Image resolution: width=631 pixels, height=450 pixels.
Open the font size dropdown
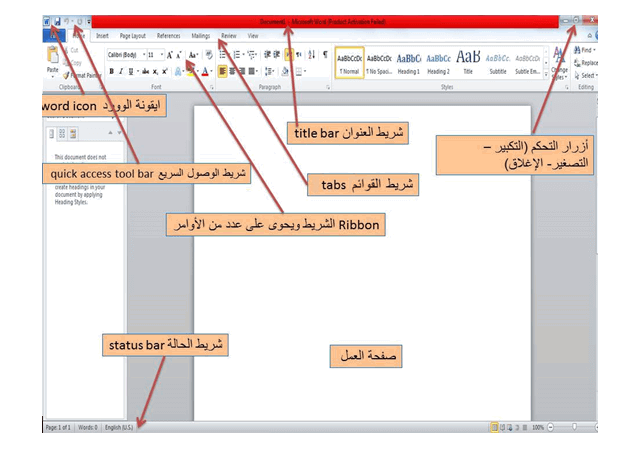(x=152, y=54)
